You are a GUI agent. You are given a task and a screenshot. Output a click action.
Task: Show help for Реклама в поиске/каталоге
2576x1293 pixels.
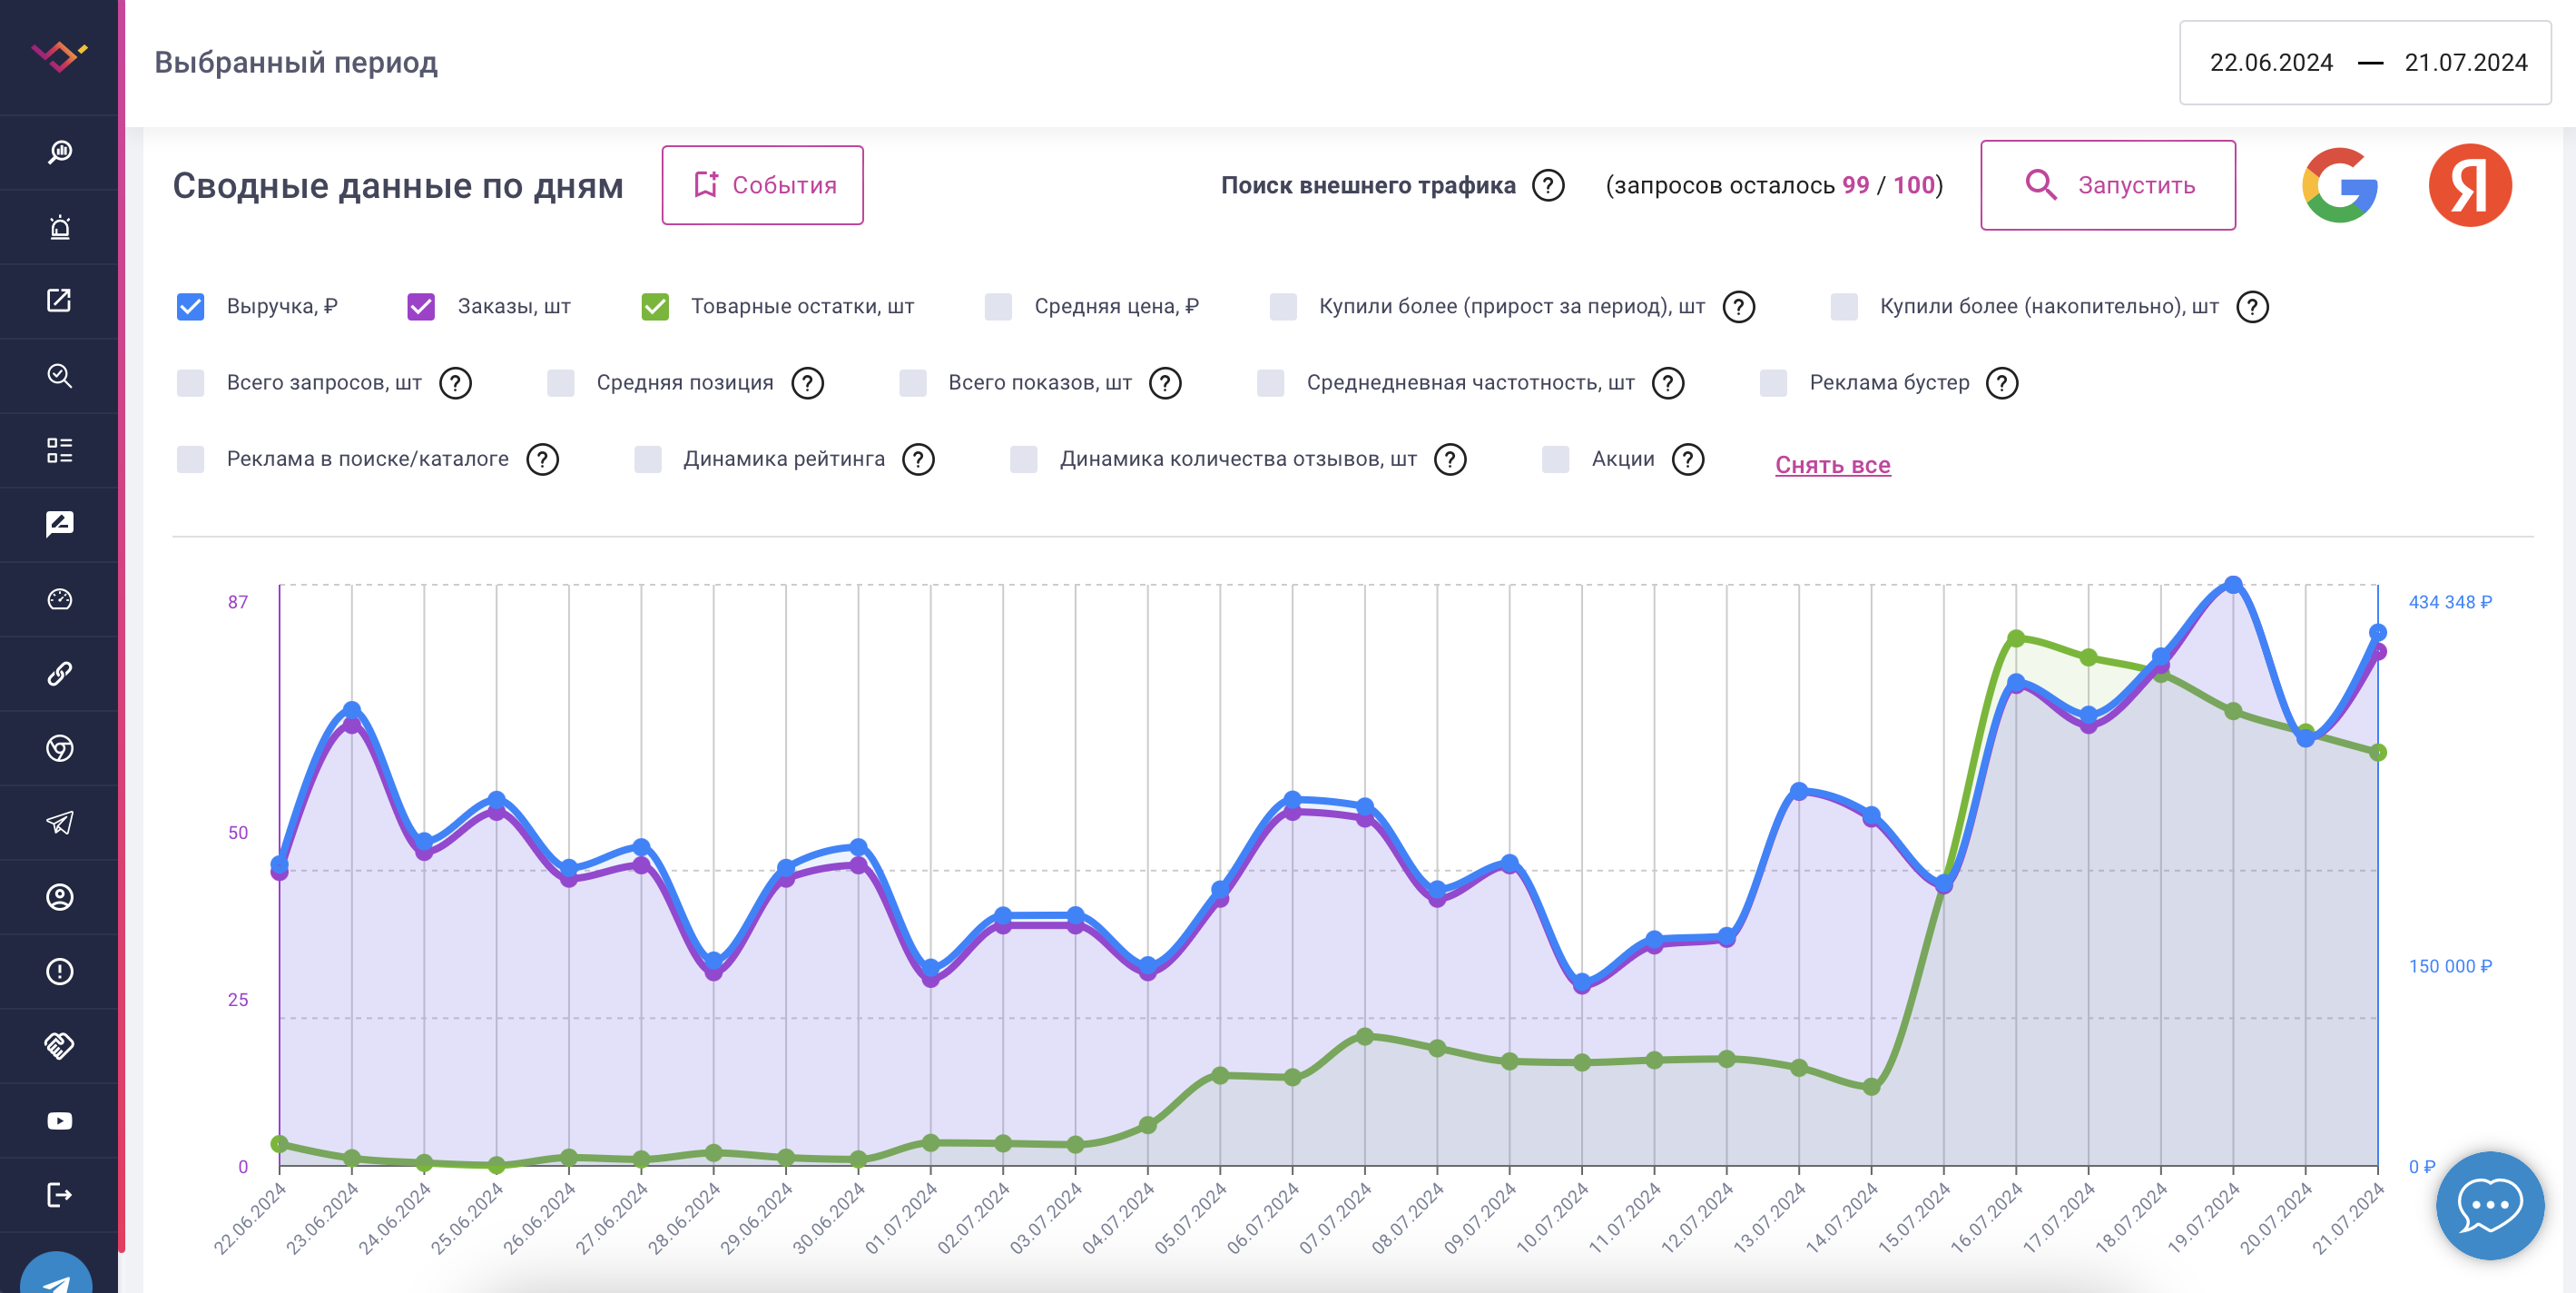tap(542, 460)
